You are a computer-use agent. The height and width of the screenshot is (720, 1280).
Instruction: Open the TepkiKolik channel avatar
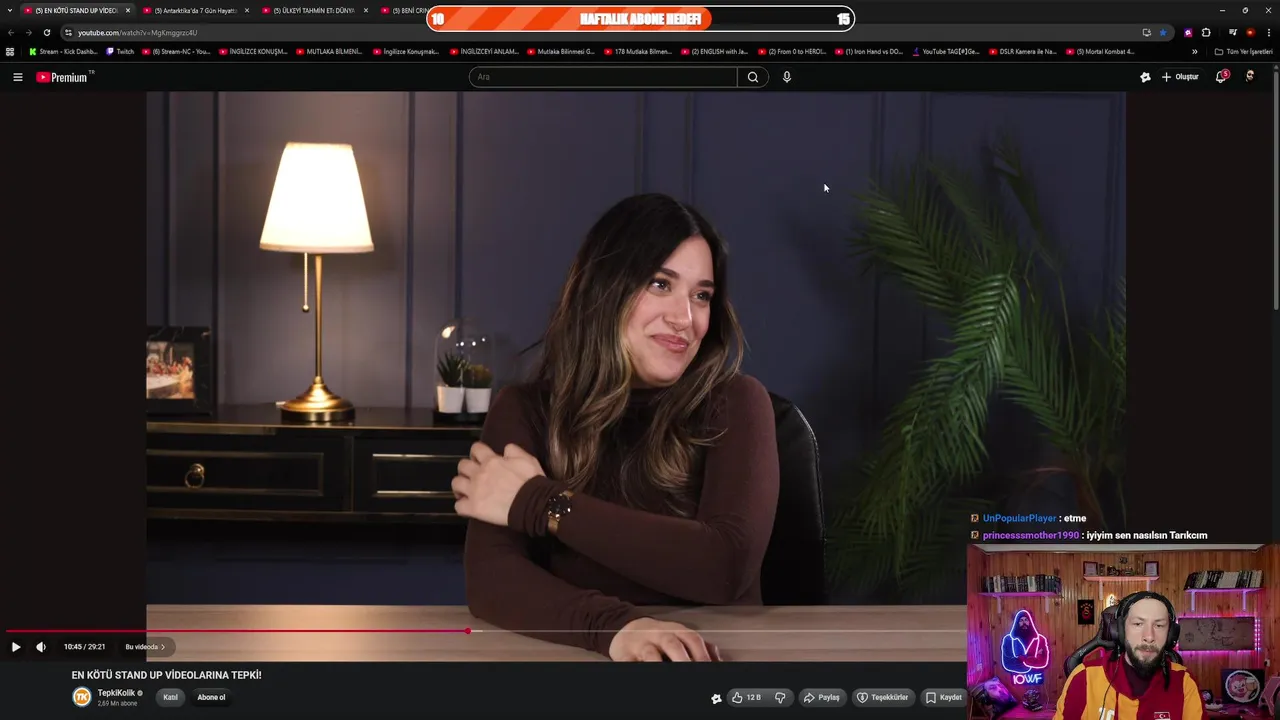pyautogui.click(x=82, y=697)
